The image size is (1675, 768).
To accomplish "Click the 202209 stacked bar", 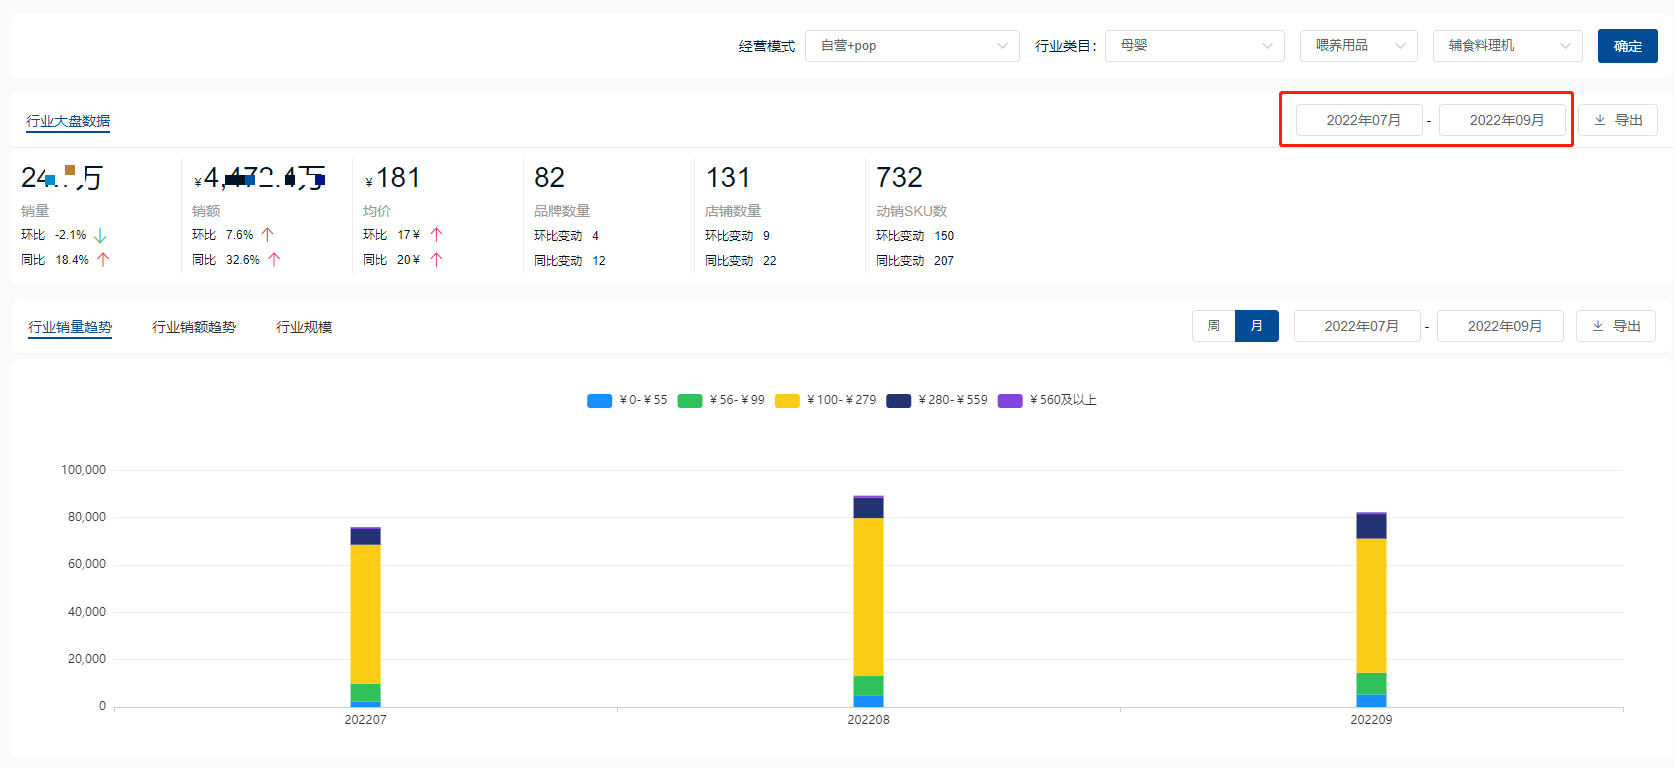I will [1371, 609].
